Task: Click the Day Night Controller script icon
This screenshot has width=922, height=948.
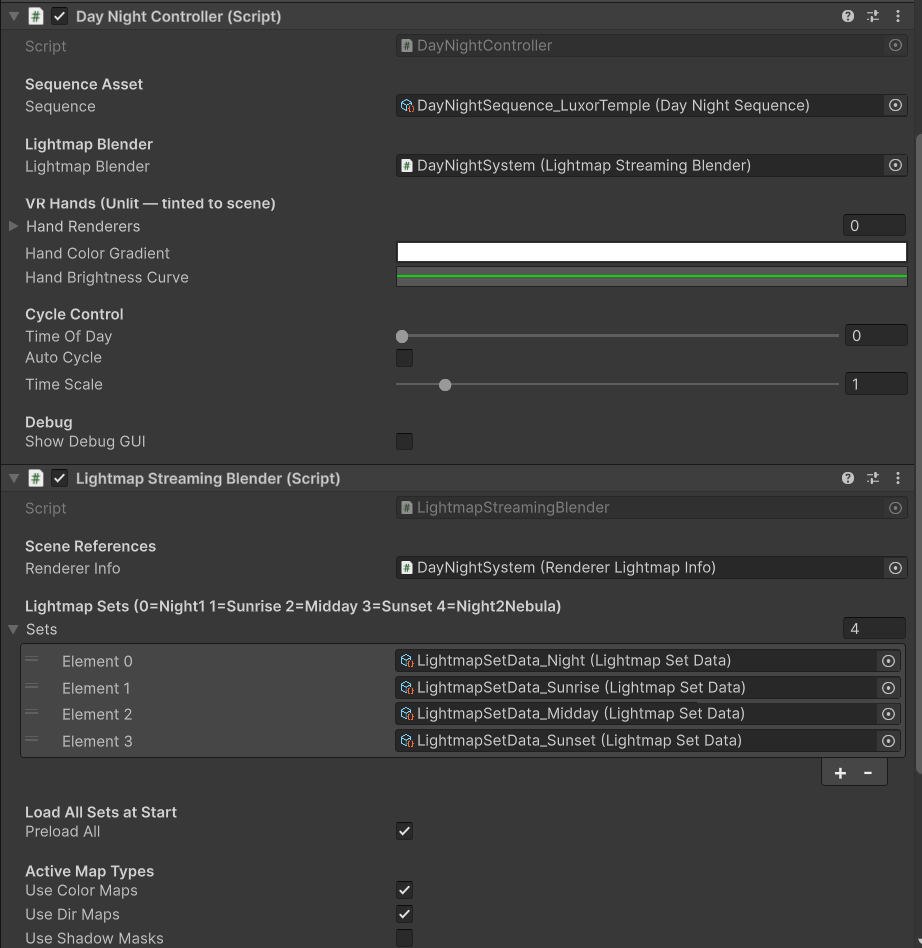Action: coord(36,16)
